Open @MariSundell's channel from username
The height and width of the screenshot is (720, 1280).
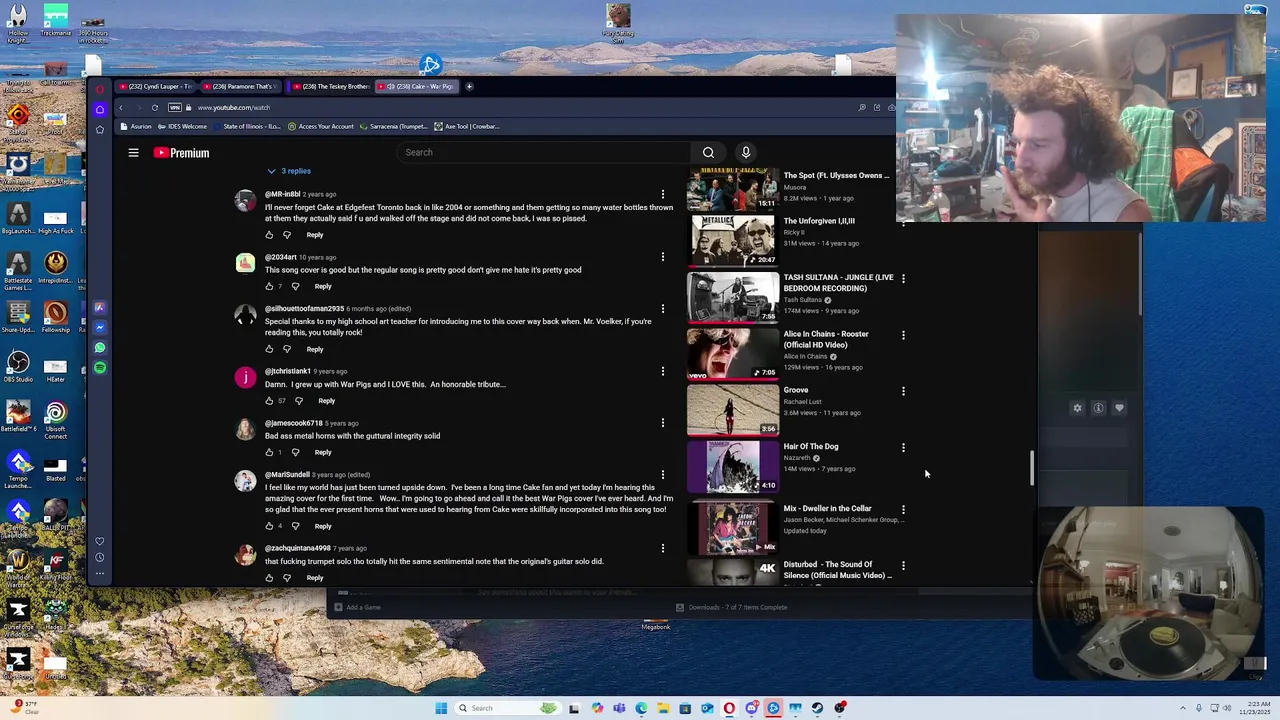point(287,475)
